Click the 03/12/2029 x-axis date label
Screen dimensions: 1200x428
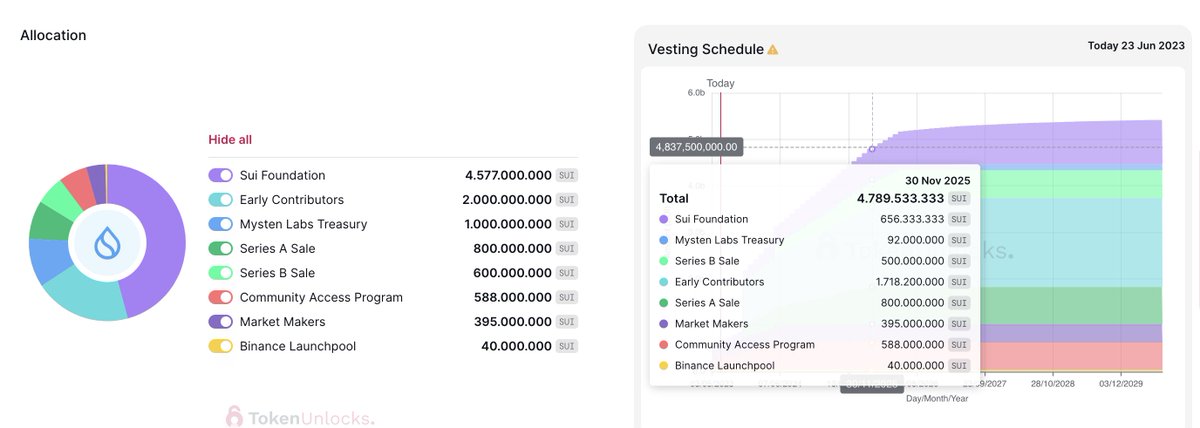click(1122, 383)
